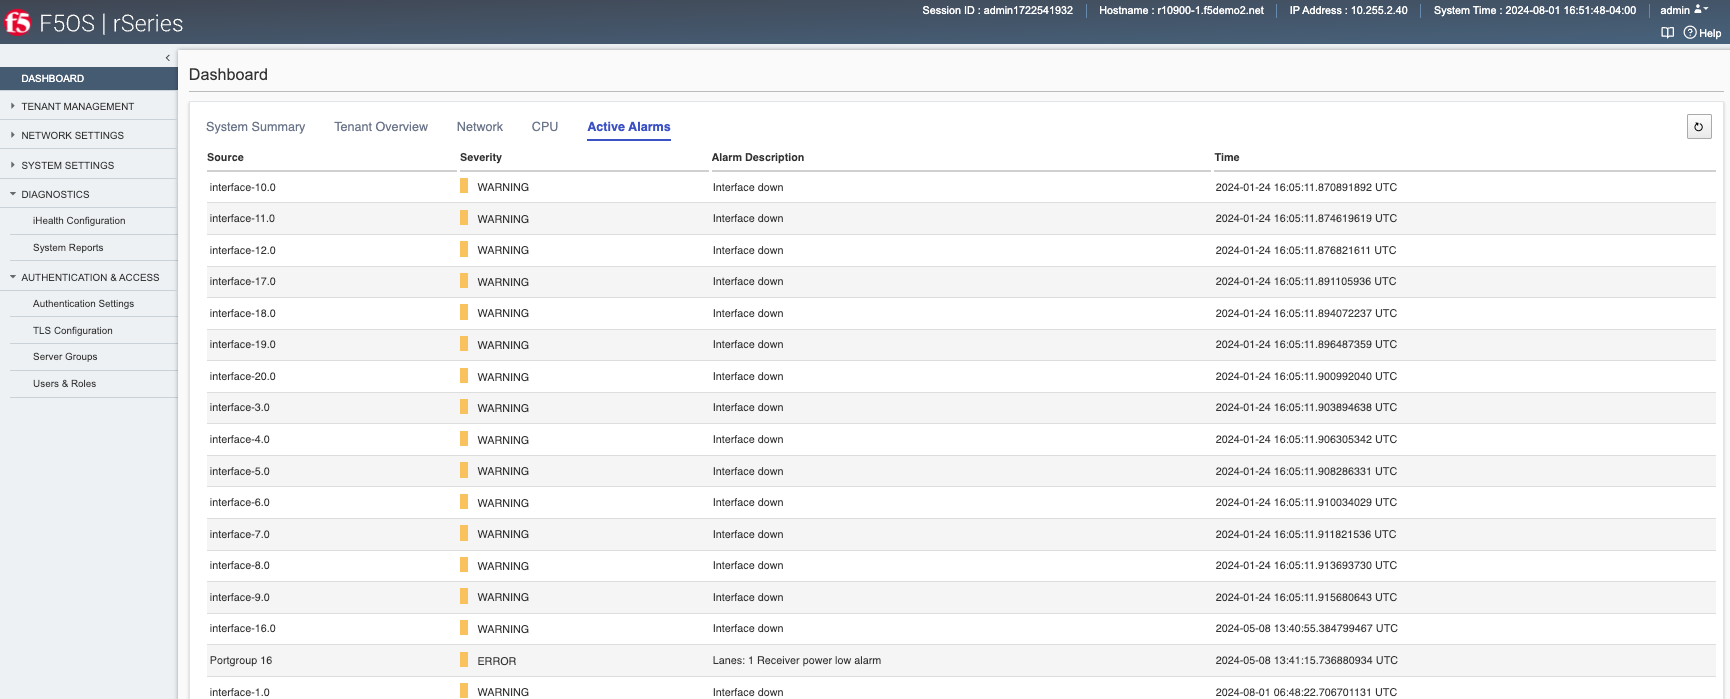This screenshot has height=699, width=1730.
Task: Click the Source column header
Action: 225,157
